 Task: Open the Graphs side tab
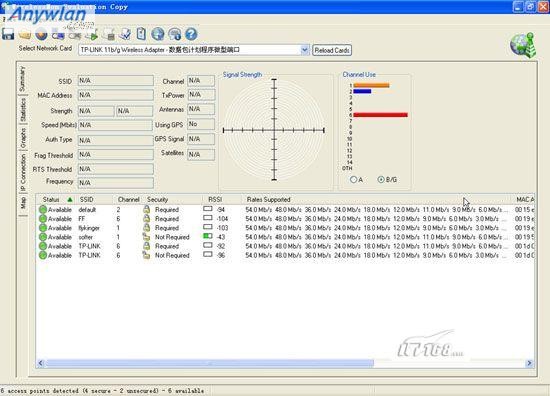[x=23, y=137]
